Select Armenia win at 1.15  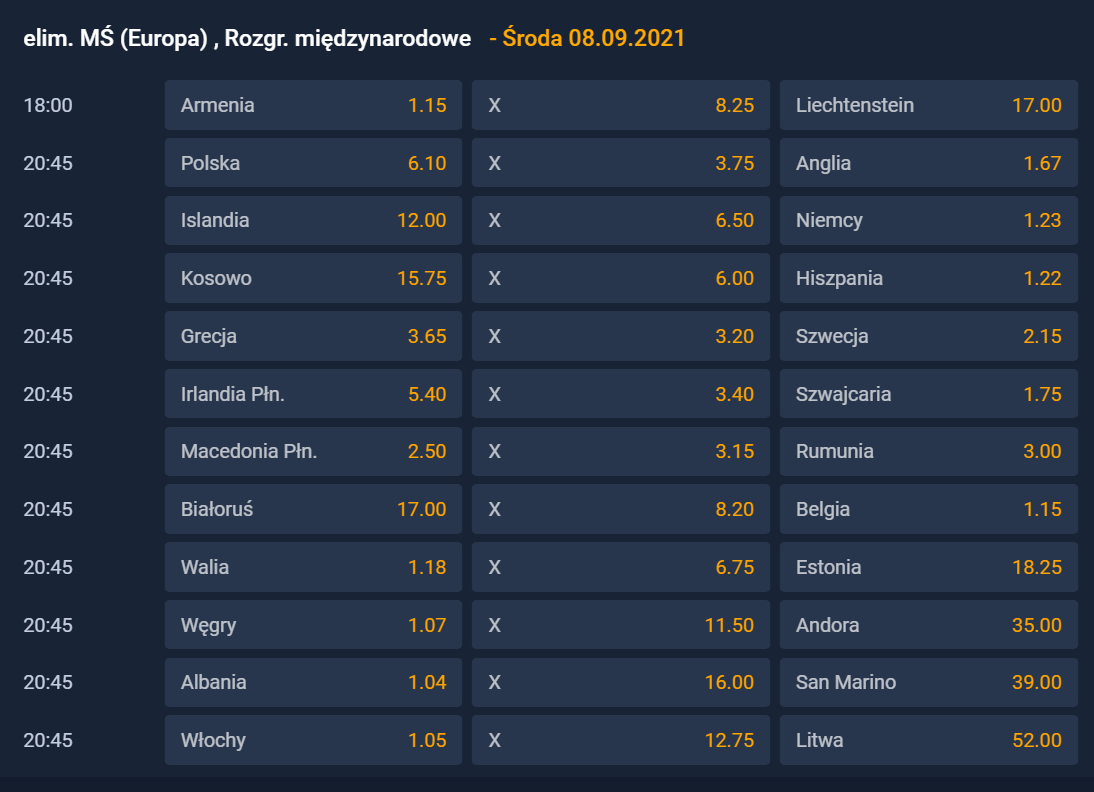coord(313,105)
